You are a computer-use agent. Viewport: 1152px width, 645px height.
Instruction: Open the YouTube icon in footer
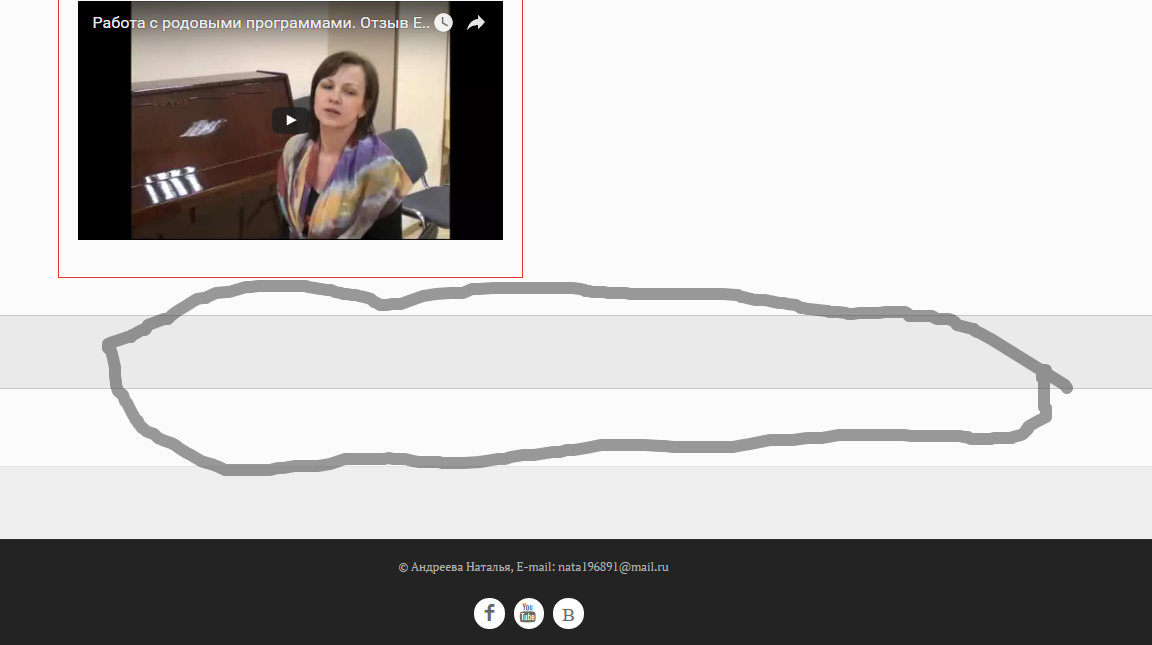[x=528, y=613]
